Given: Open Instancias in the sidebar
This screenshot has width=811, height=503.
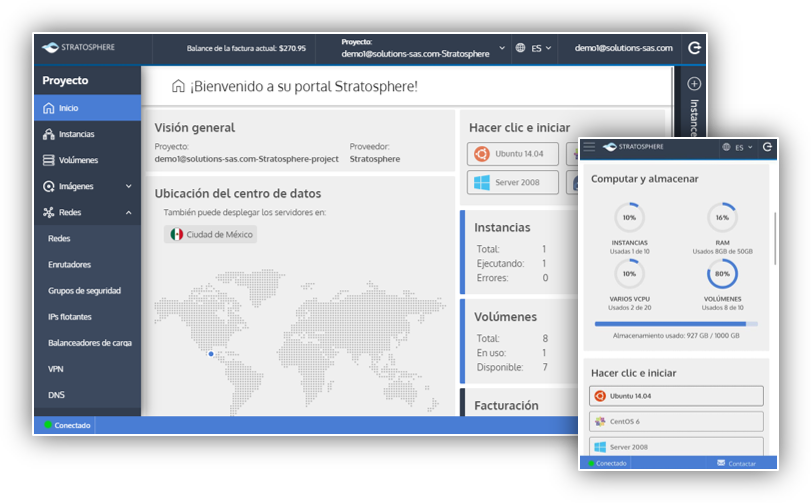Looking at the screenshot, I should (87, 134).
